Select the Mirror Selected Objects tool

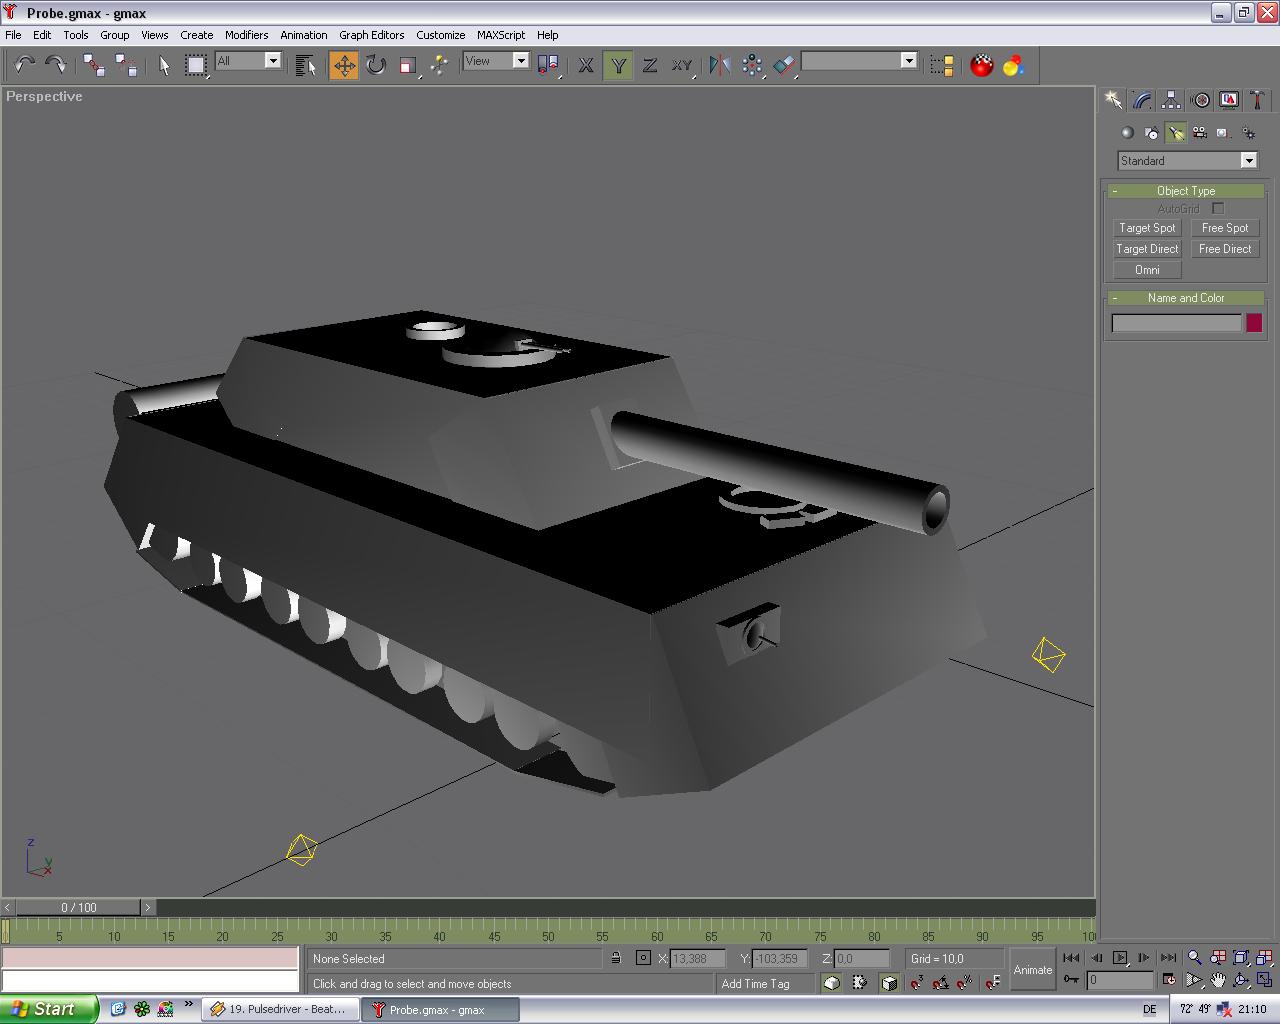[x=719, y=66]
